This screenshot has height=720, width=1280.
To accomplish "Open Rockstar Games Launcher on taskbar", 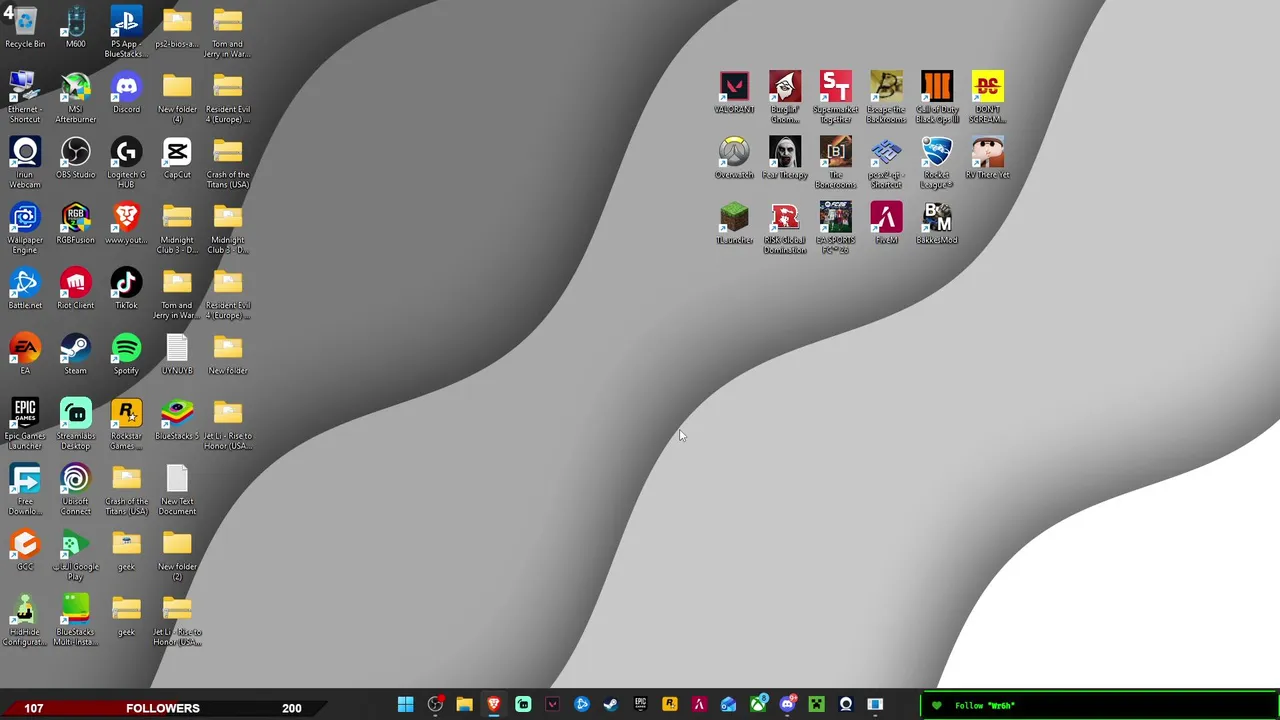I will click(x=670, y=705).
